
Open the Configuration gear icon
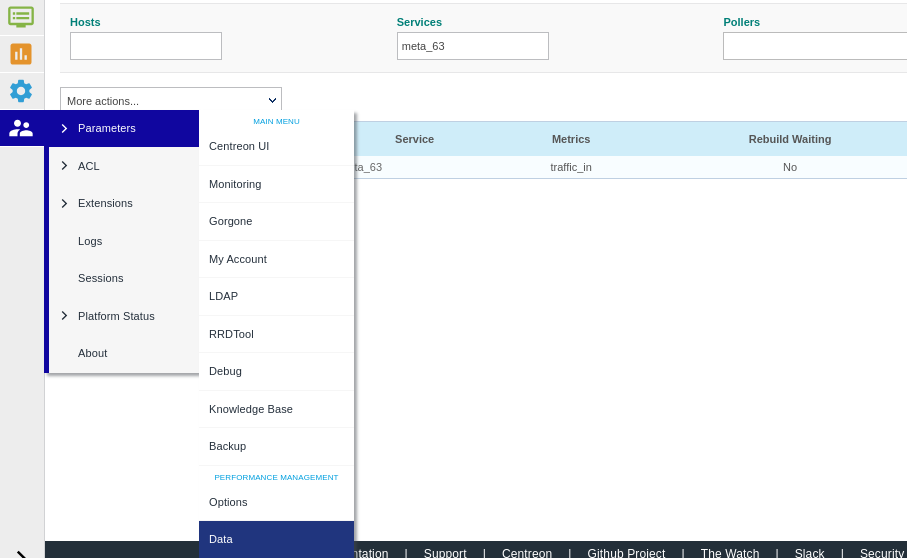[x=21, y=91]
